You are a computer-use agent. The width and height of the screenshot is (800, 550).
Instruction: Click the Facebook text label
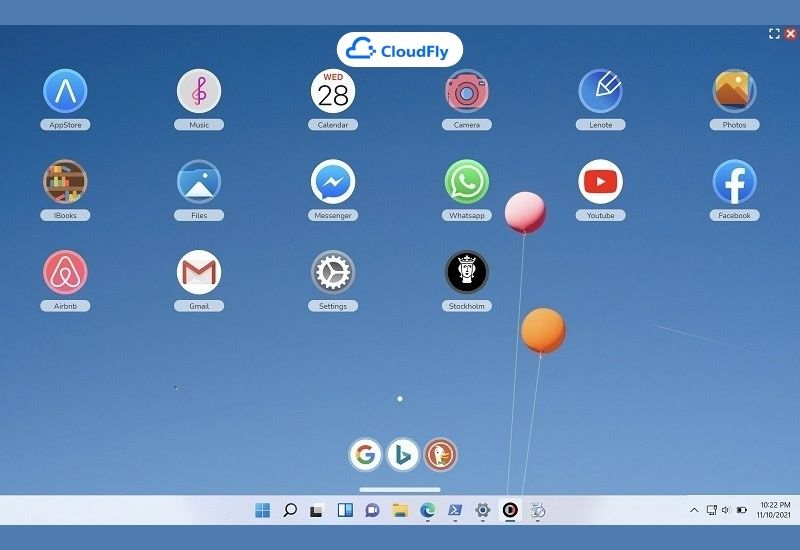734,215
